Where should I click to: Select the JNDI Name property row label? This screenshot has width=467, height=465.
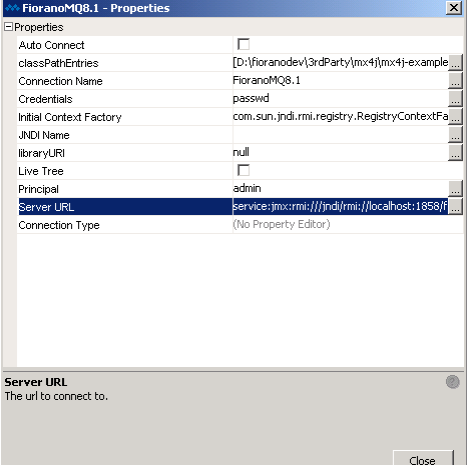pyautogui.click(x=44, y=135)
